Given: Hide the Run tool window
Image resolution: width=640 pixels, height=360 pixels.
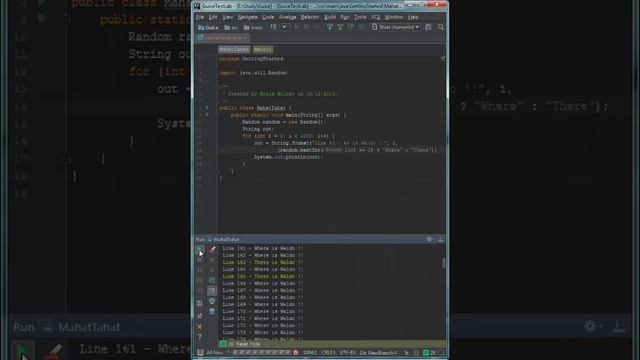Looking at the screenshot, I should [441, 239].
